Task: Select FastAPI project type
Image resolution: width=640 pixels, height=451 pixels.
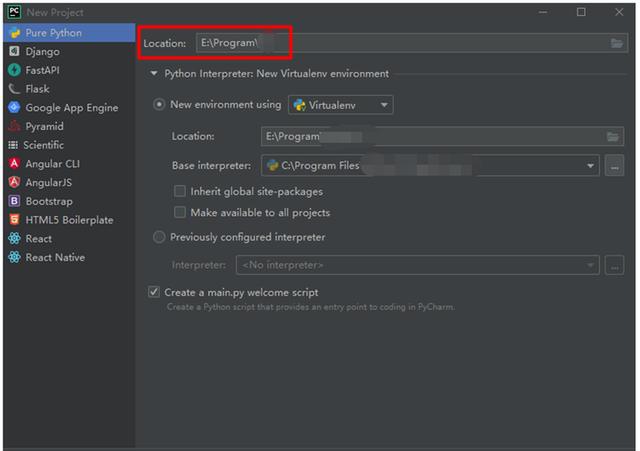Action: [x=69, y=70]
